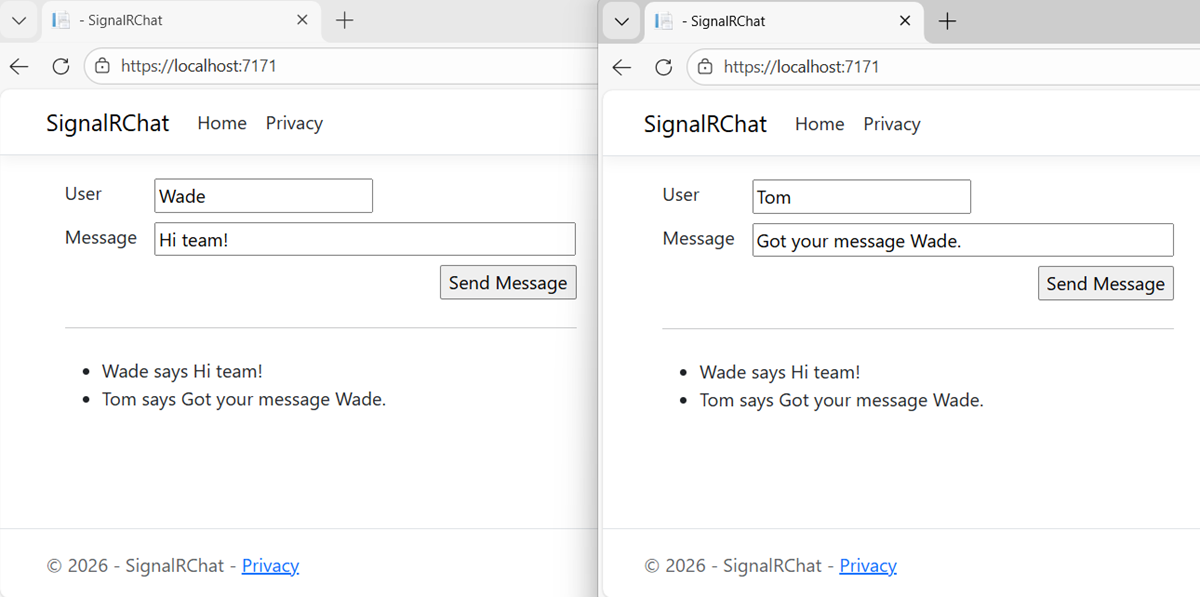Click the reload icon in Wade's browser
Viewport: 1200px width, 597px height.
point(60,66)
